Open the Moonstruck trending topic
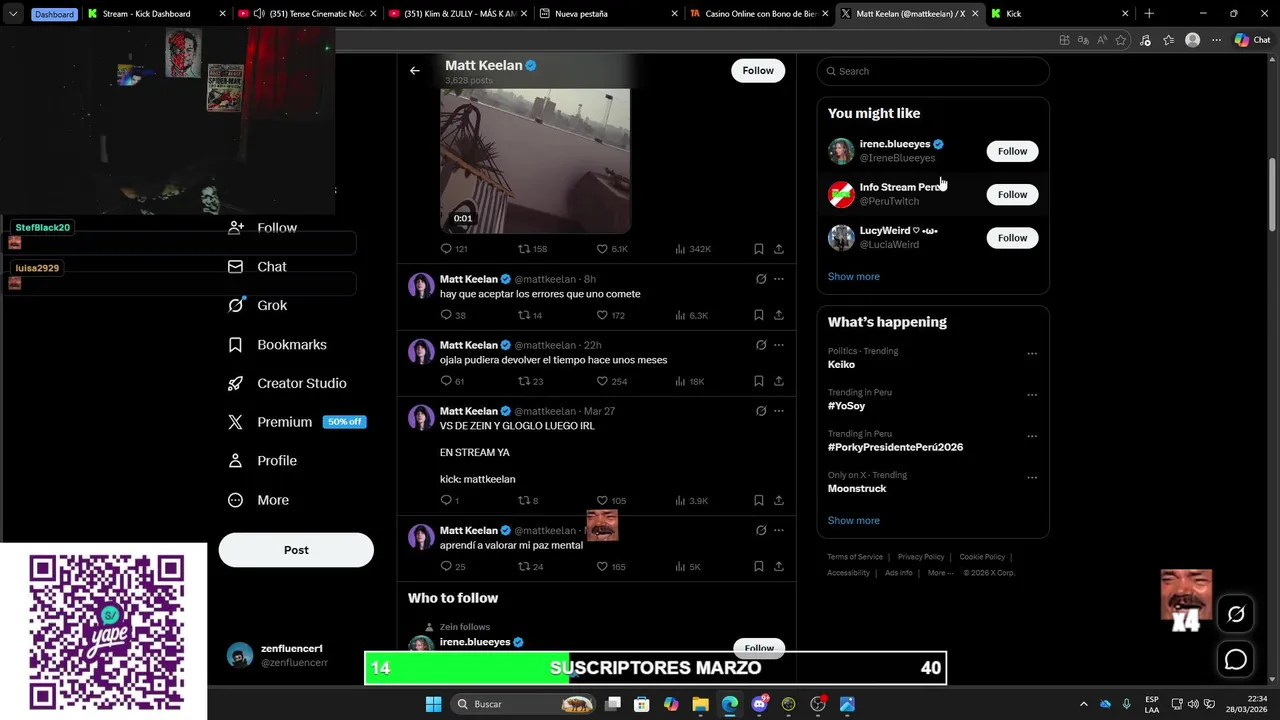The image size is (1280, 720). click(857, 488)
